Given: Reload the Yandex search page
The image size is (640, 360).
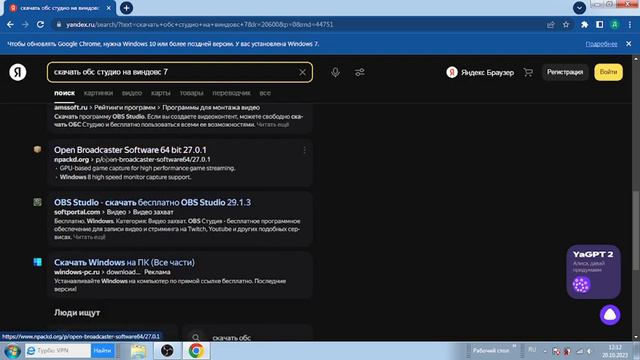Looking at the screenshot, I should click(40, 24).
